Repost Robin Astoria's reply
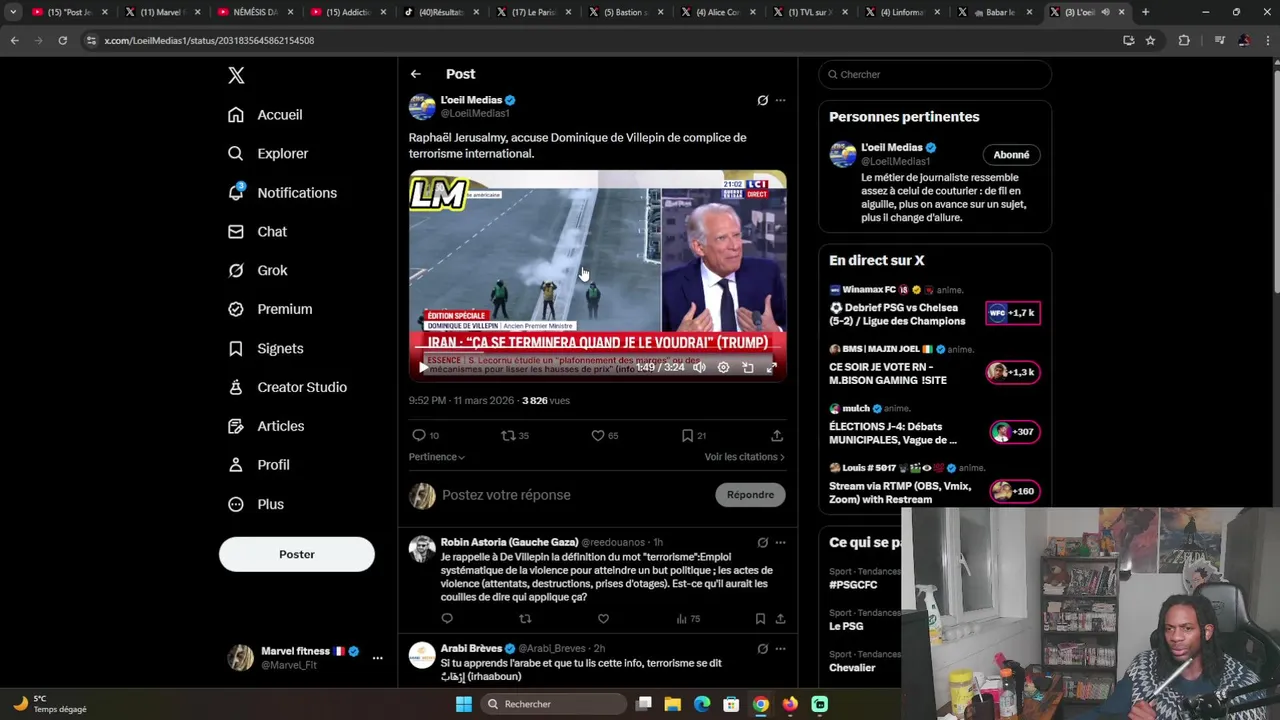1280x720 pixels. [525, 619]
